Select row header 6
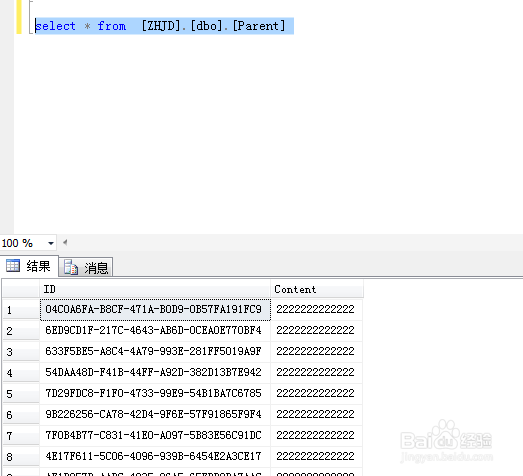 (x=21, y=415)
